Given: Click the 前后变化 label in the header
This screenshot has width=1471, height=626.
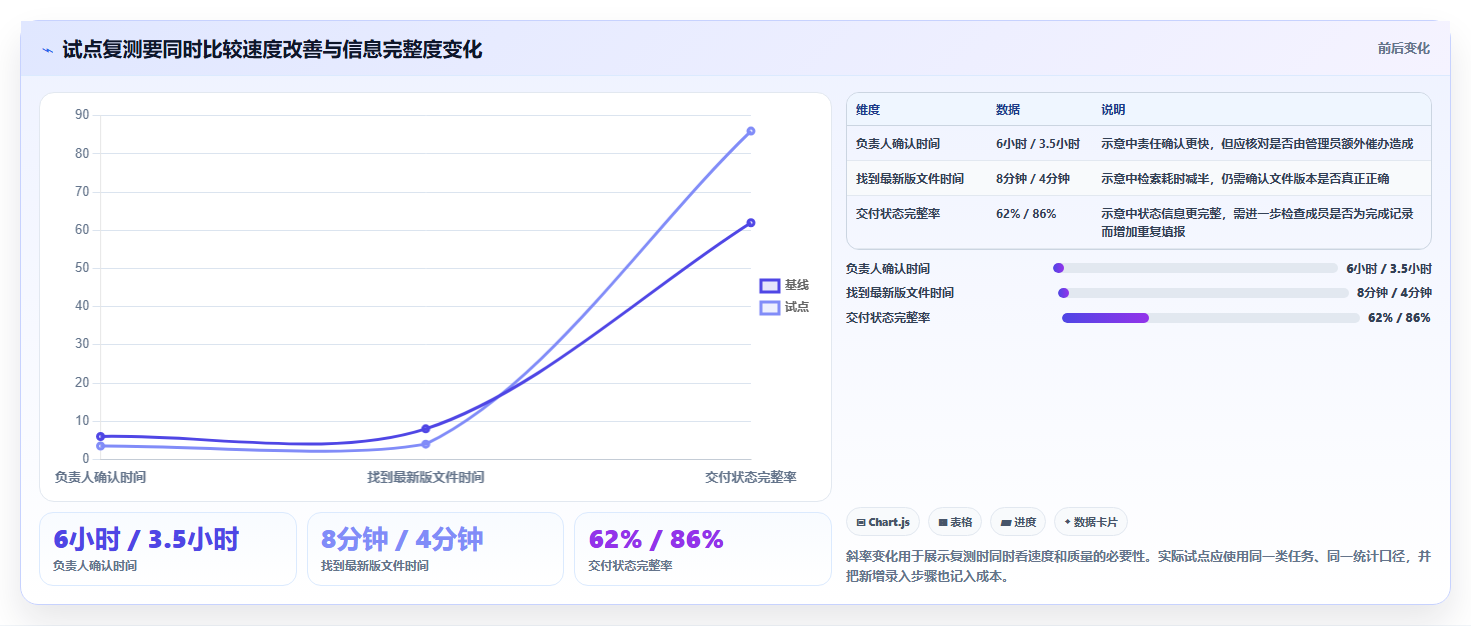Looking at the screenshot, I should pyautogui.click(x=1403, y=48).
